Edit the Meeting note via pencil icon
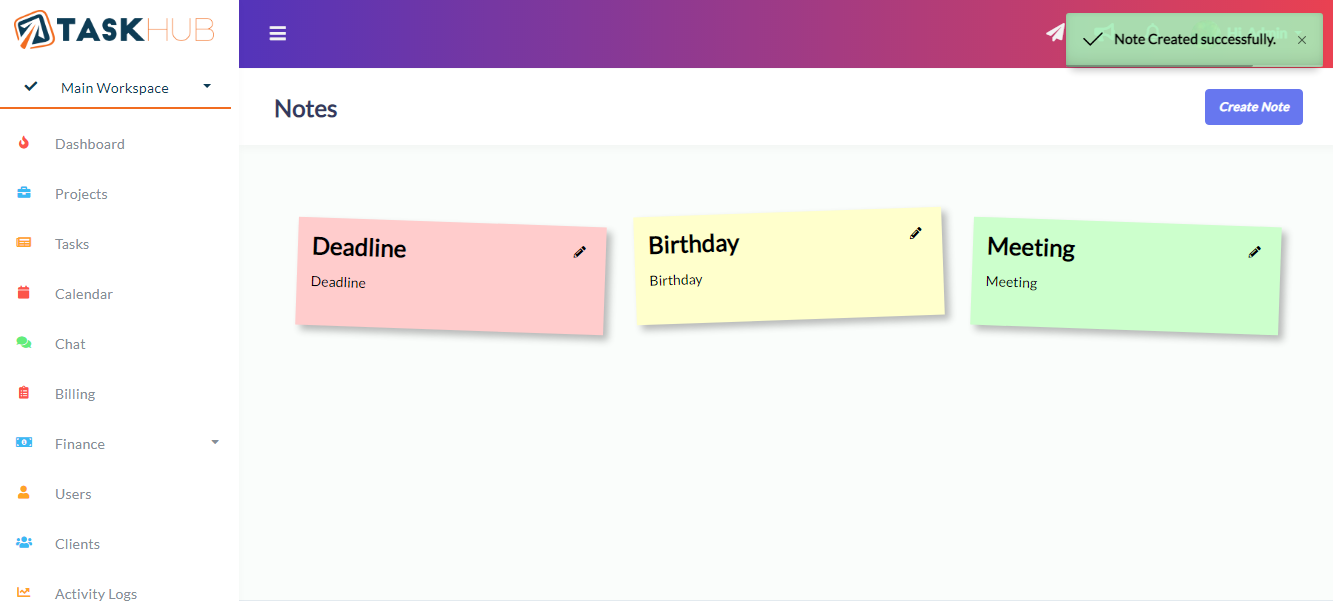1333x601 pixels. 1255,252
